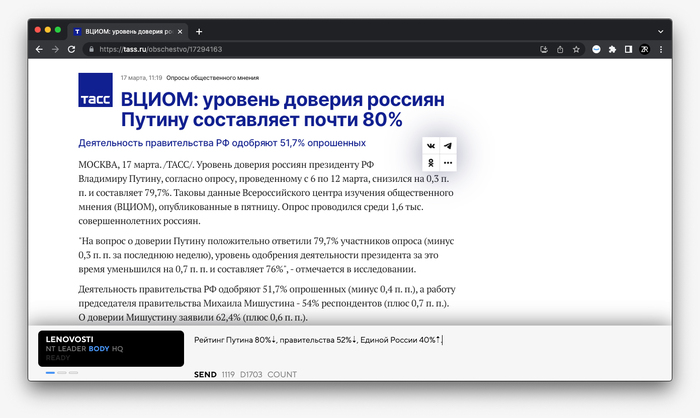Expand the tab search chevron
Image resolution: width=700 pixels, height=418 pixels.
click(x=661, y=32)
